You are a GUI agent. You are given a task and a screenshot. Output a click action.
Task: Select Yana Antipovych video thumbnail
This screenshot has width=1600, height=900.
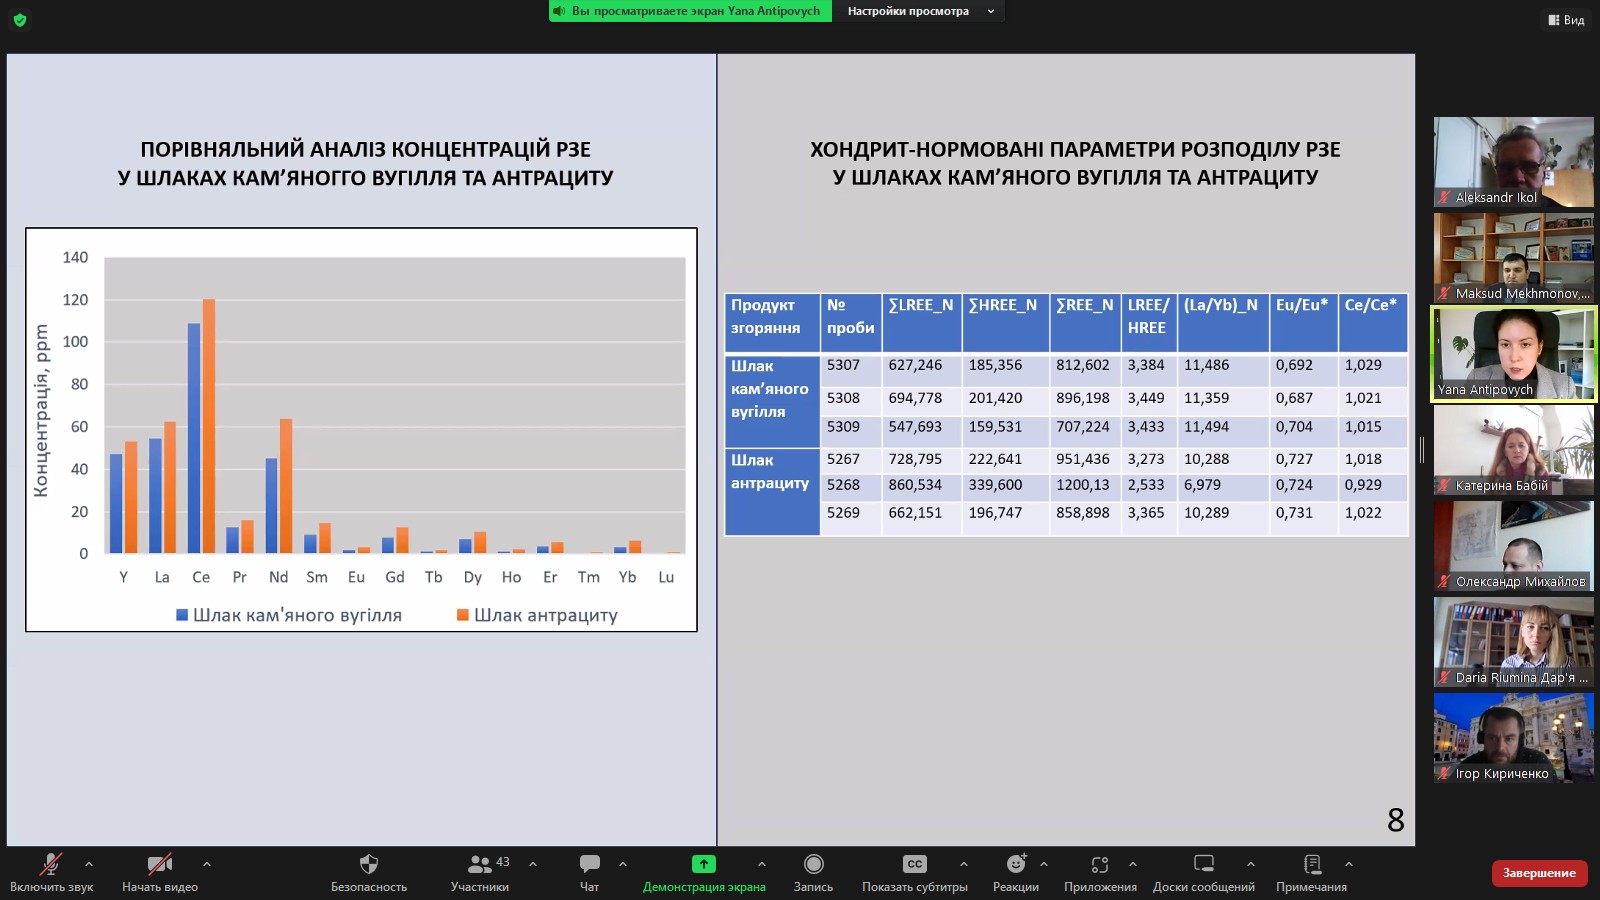pos(1514,354)
